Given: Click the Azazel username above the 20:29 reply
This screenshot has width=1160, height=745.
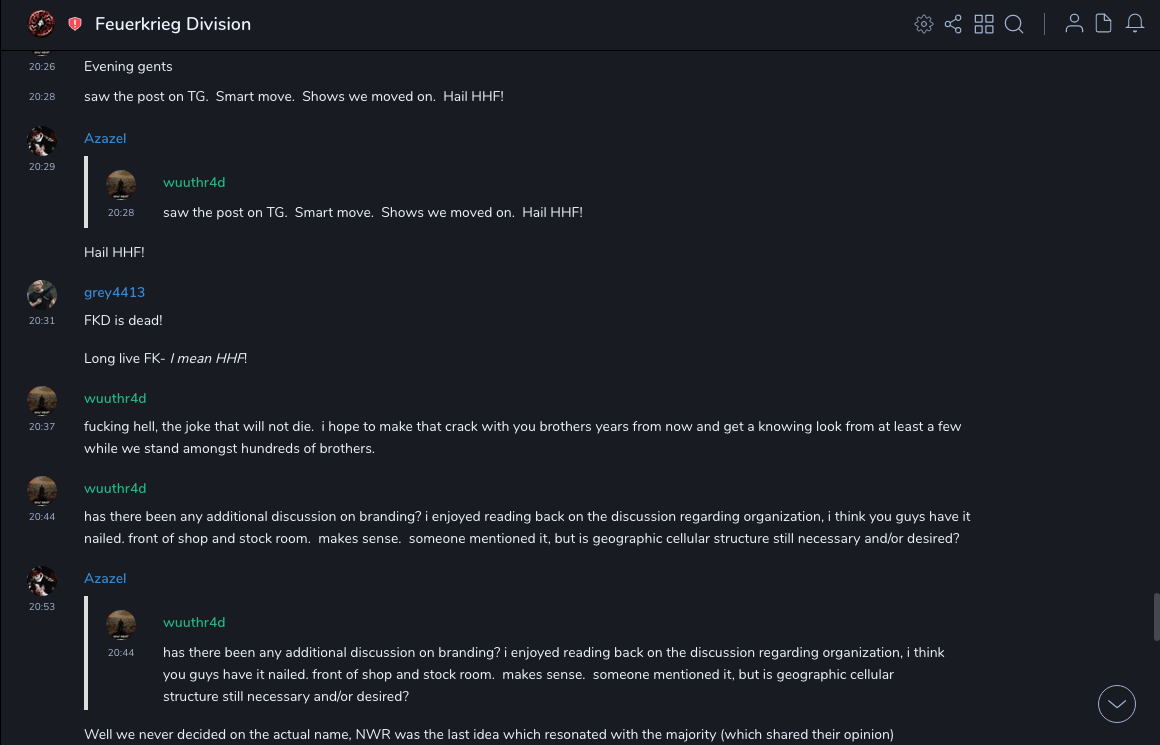Looking at the screenshot, I should point(105,138).
